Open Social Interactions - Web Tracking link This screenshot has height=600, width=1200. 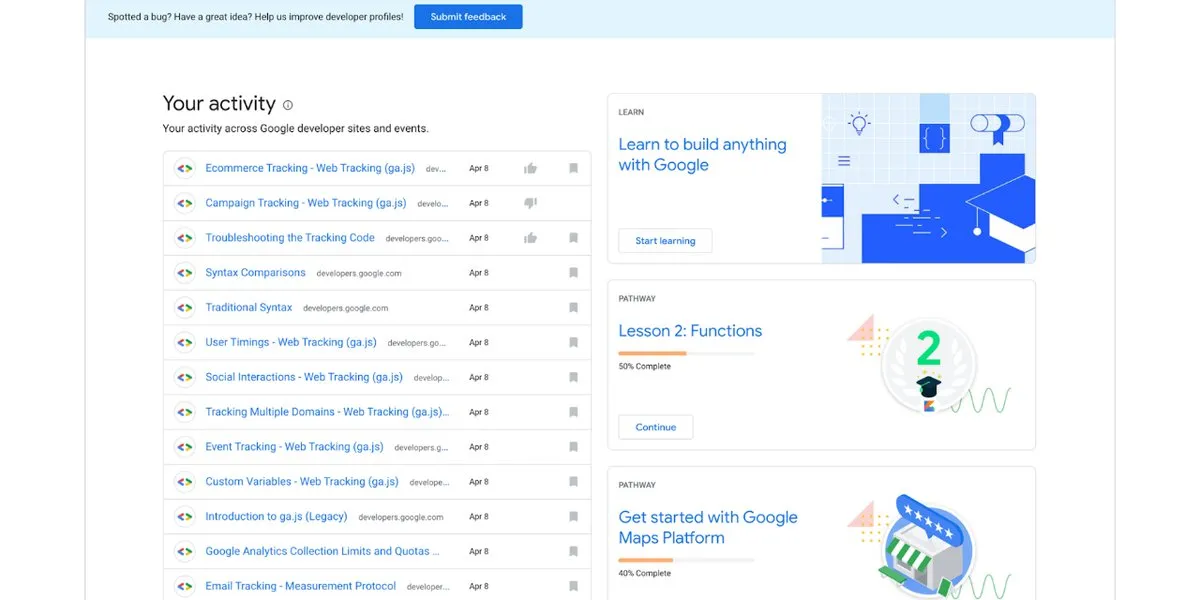tap(304, 378)
